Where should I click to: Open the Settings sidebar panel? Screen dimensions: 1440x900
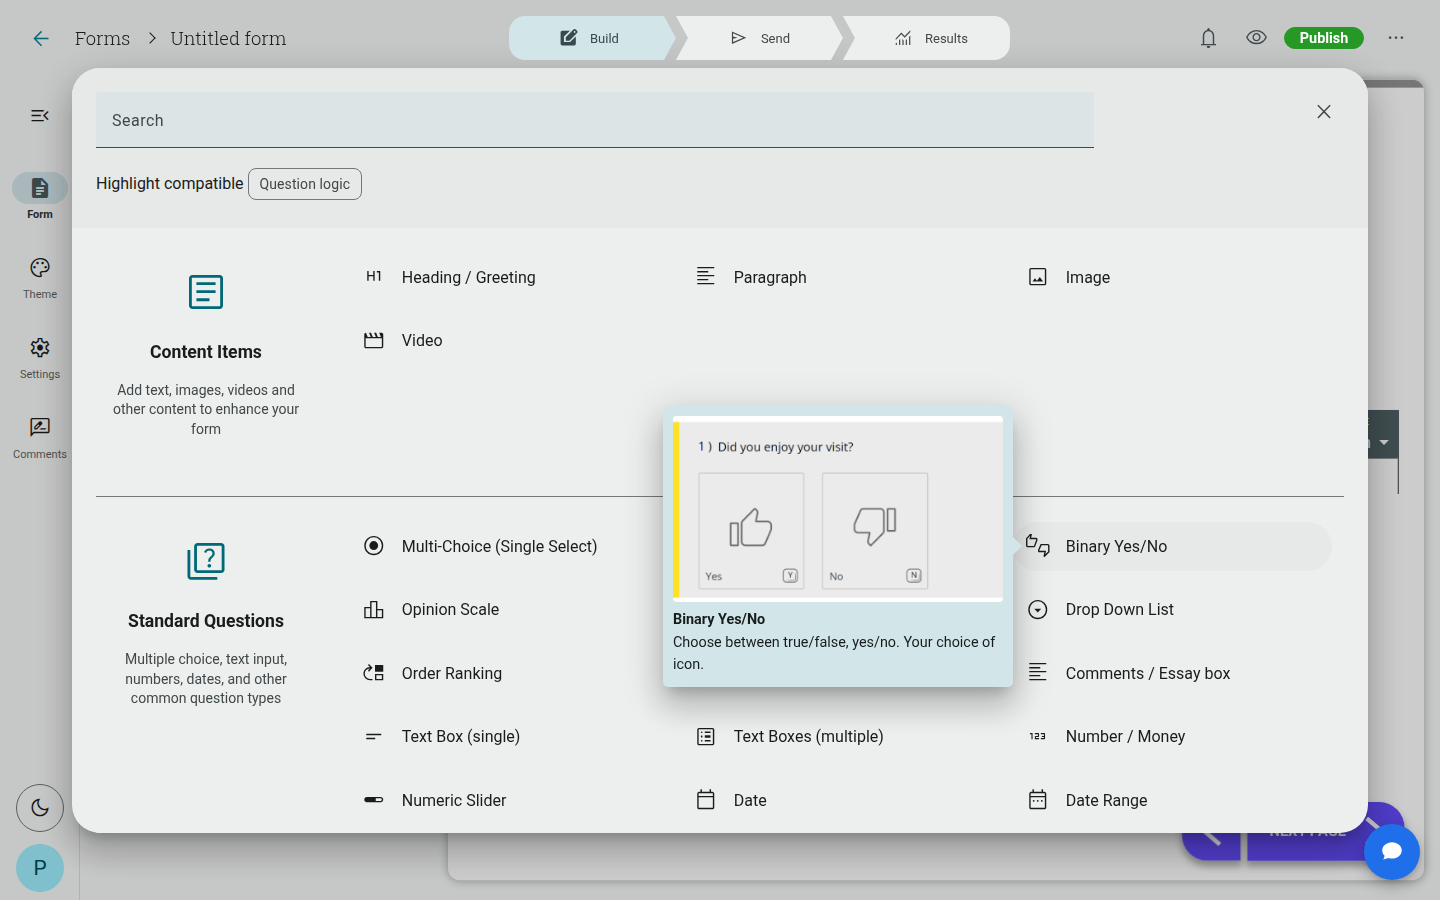pyautogui.click(x=40, y=358)
